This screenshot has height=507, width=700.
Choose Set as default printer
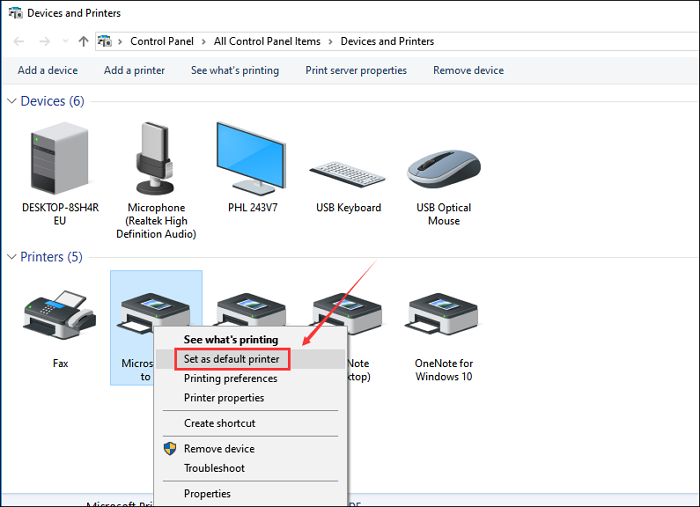(x=232, y=359)
